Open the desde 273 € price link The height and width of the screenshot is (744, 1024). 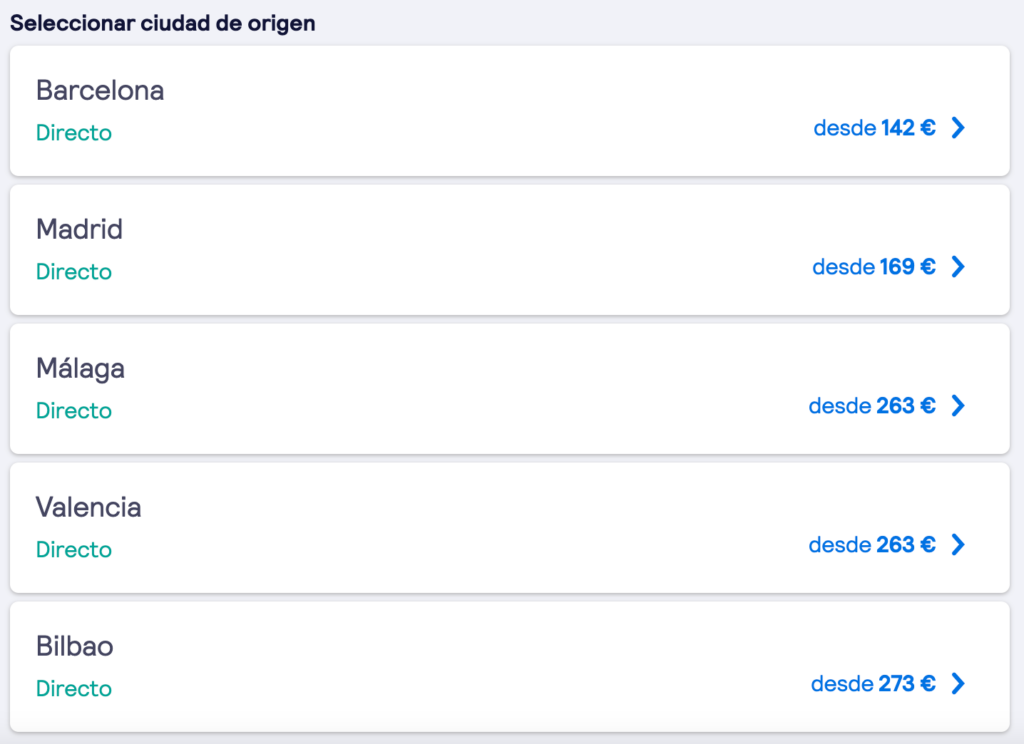pyautogui.click(x=873, y=683)
